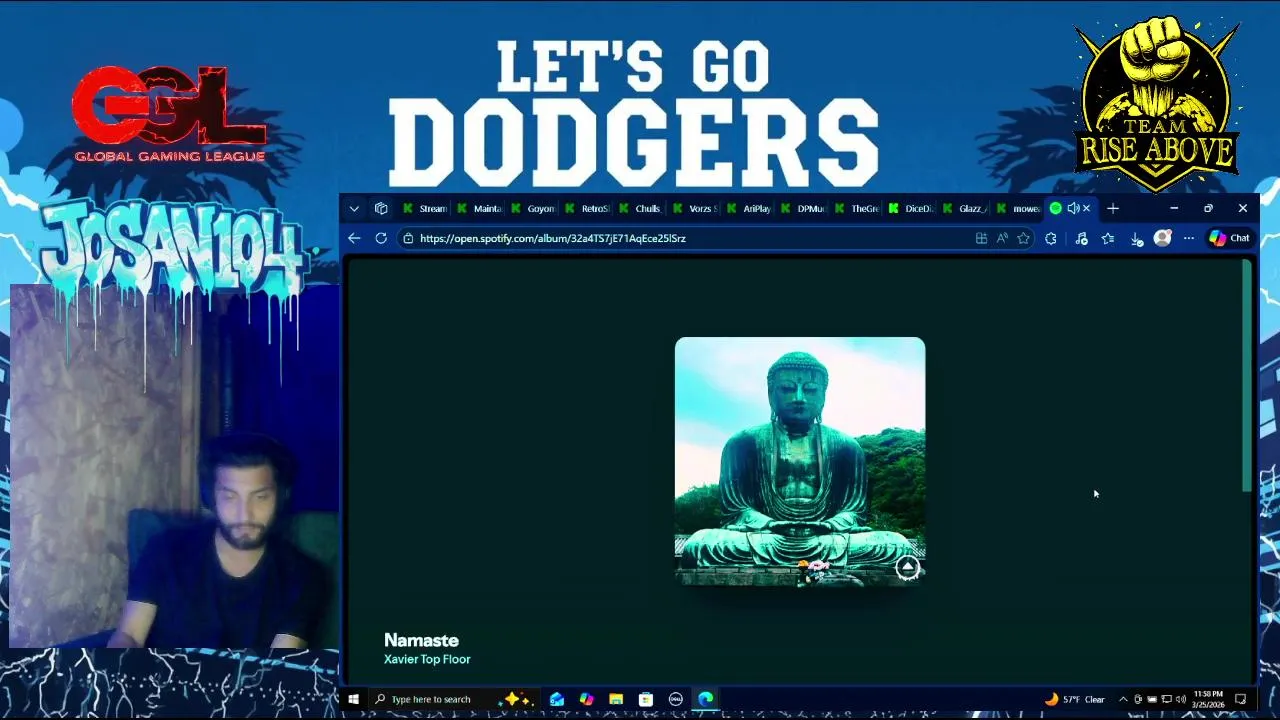Viewport: 1280px width, 720px height.
Task: Open the browser Downloads icon
Action: click(1136, 238)
